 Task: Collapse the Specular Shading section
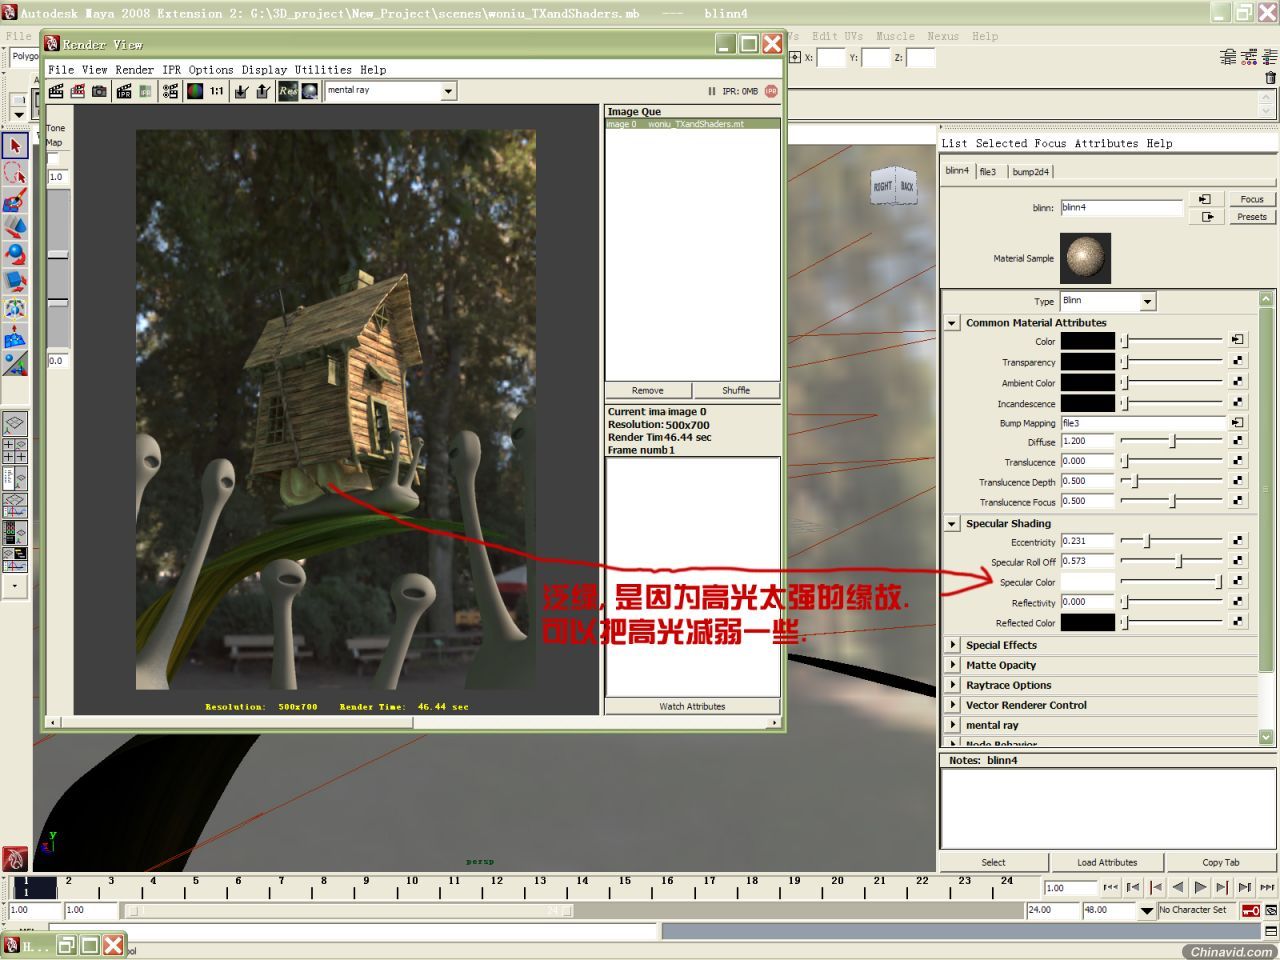click(952, 523)
